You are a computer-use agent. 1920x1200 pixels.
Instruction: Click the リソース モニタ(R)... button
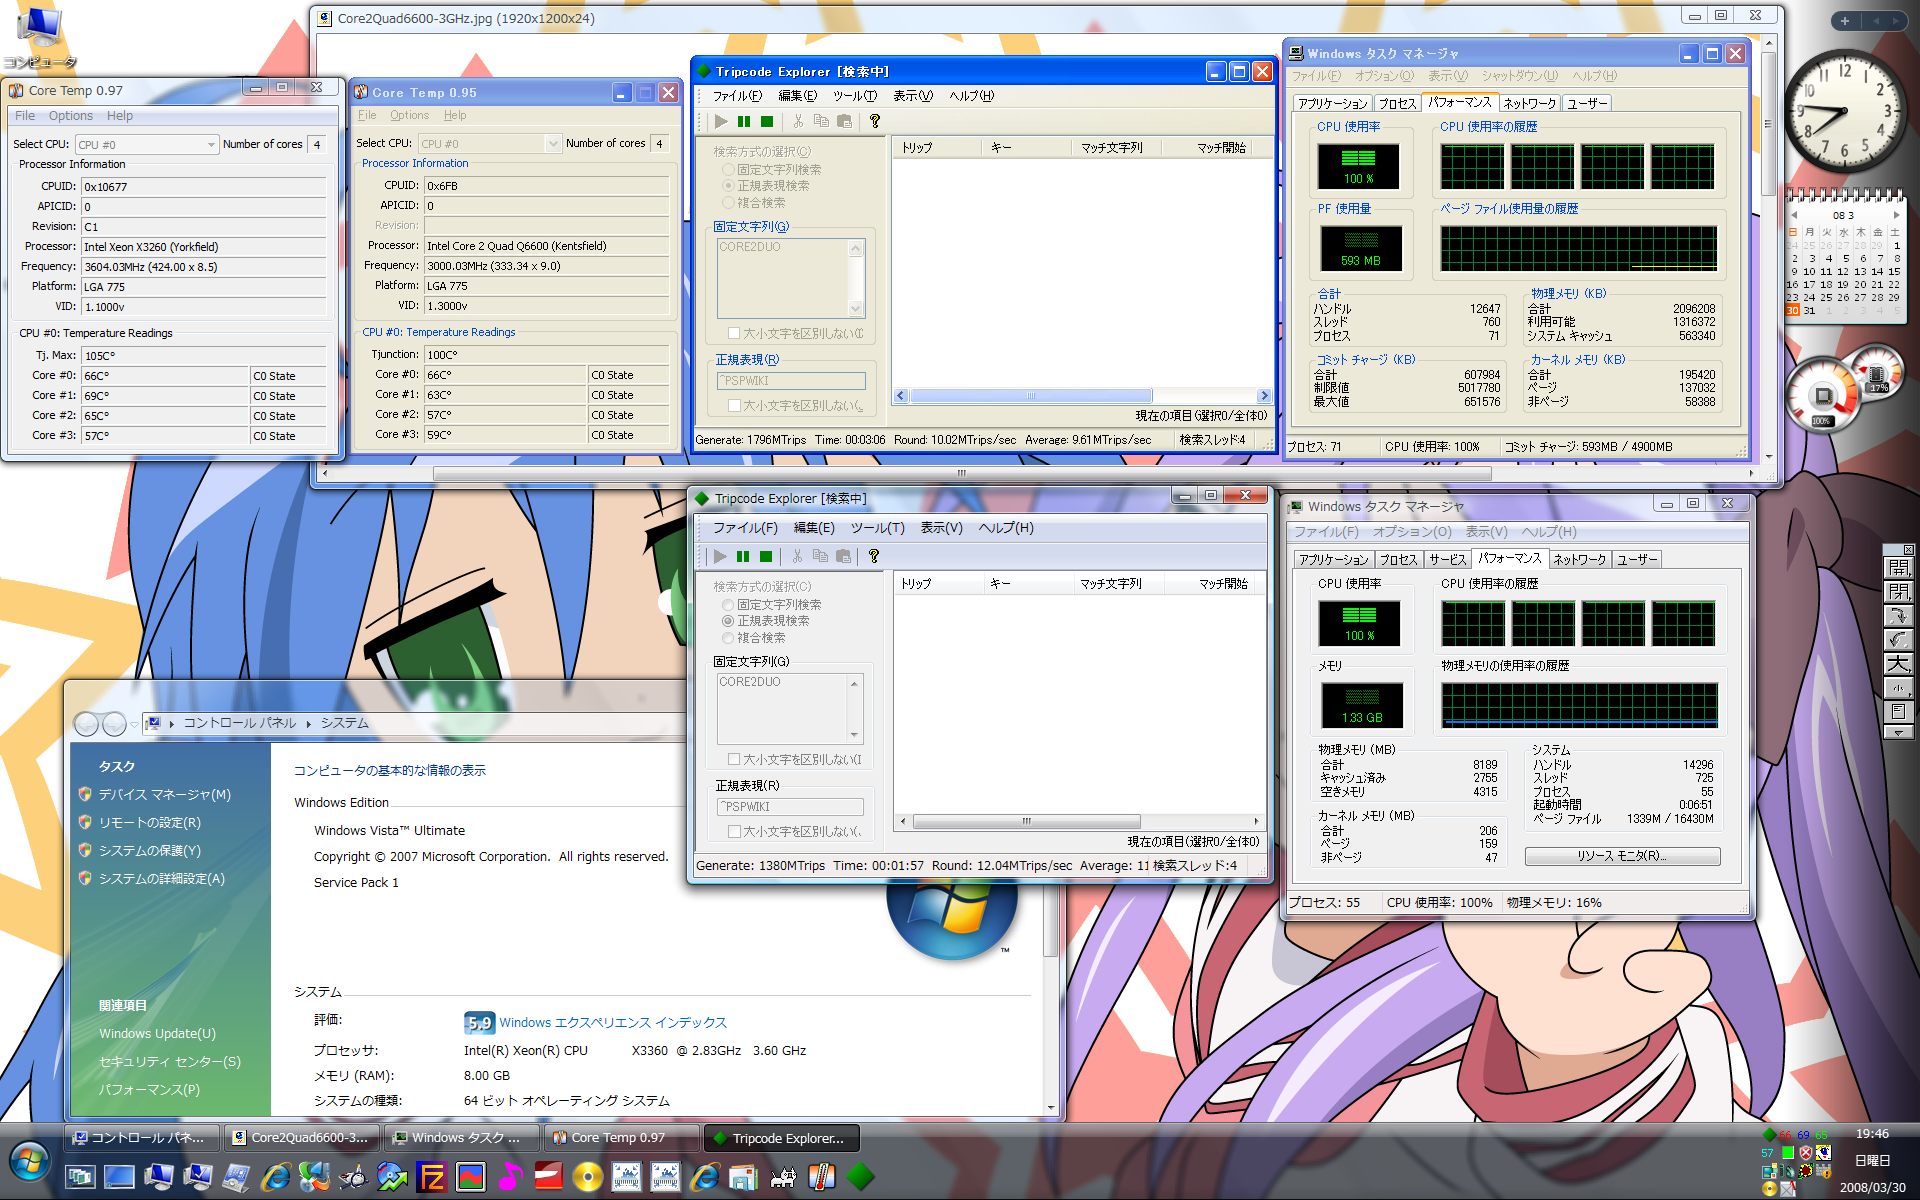click(1622, 856)
